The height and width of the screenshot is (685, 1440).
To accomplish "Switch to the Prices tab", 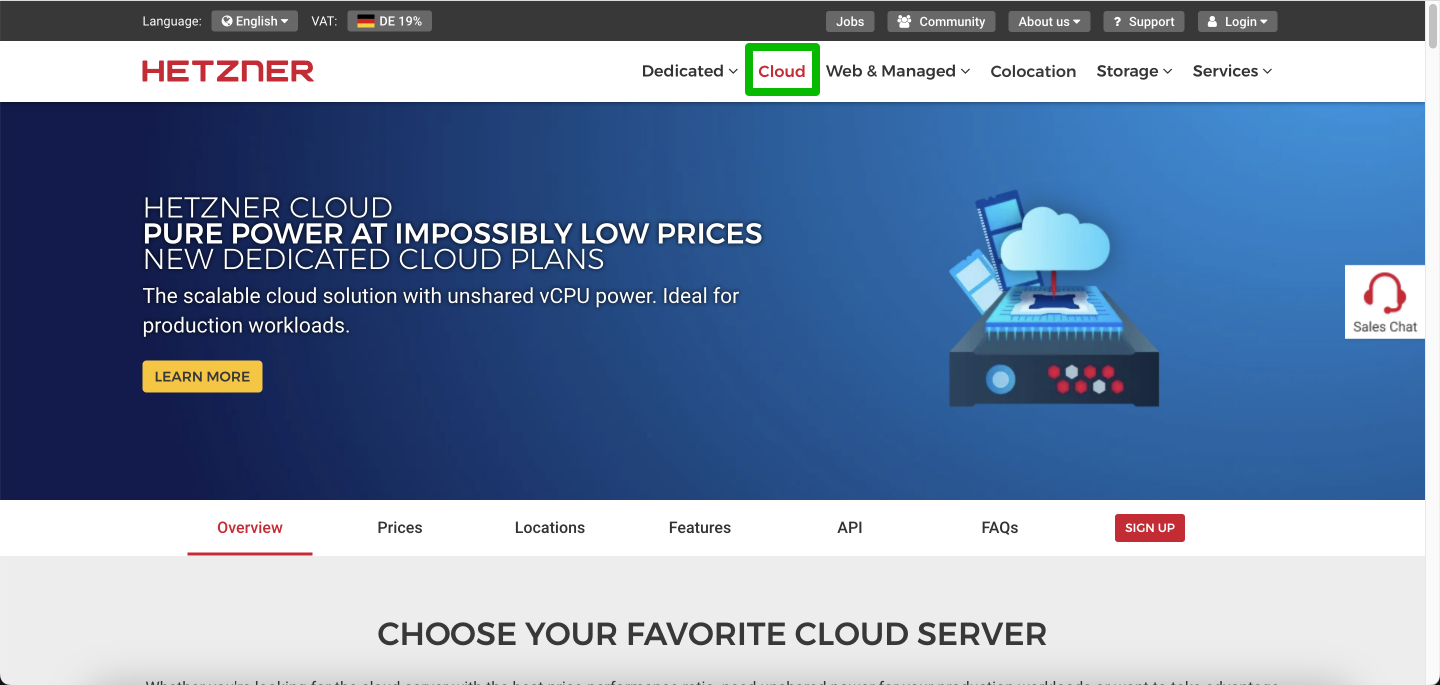I will (400, 528).
